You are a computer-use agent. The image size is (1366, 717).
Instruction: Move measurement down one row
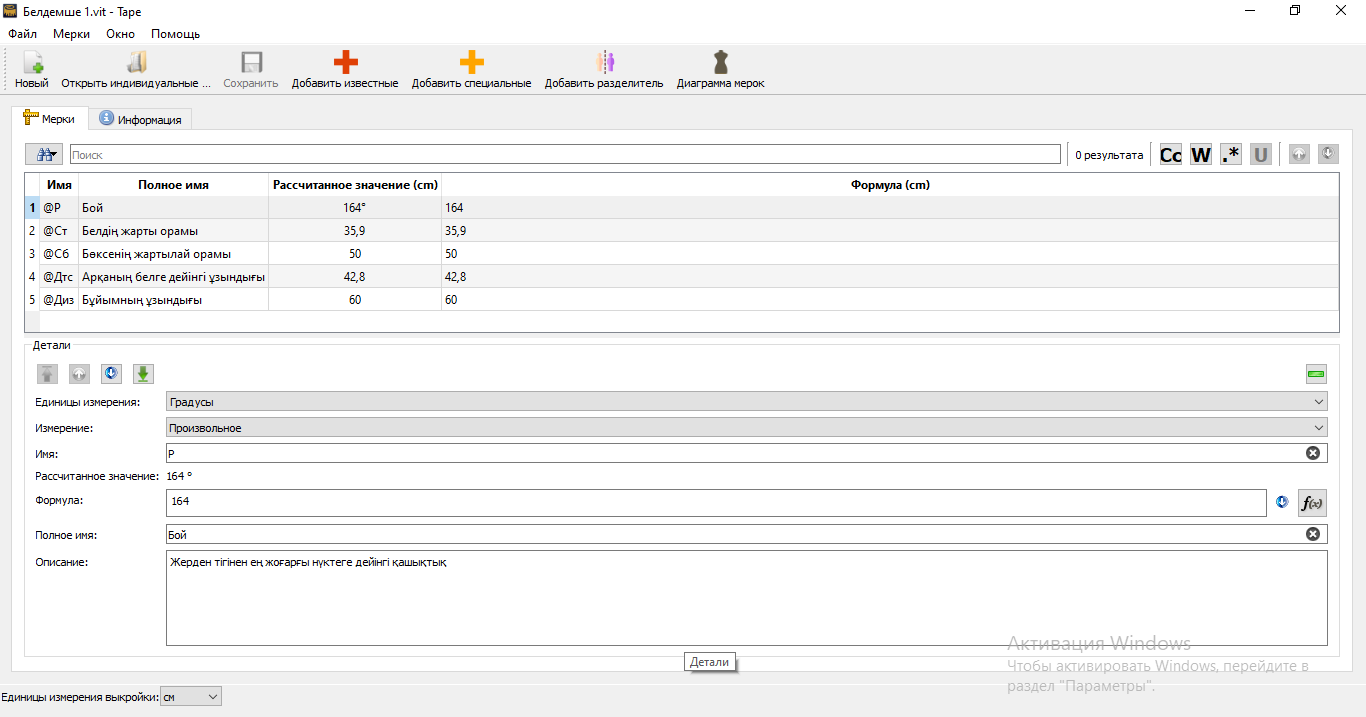pos(111,374)
